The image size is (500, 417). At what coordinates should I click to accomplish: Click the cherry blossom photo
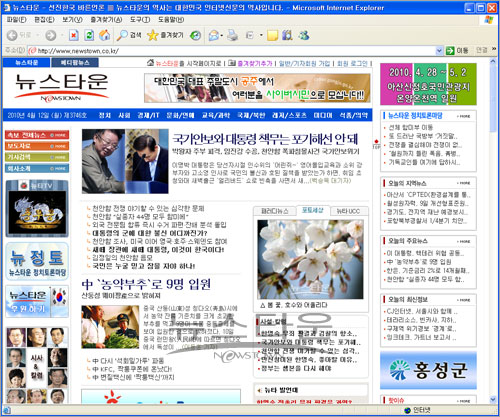coord(310,259)
